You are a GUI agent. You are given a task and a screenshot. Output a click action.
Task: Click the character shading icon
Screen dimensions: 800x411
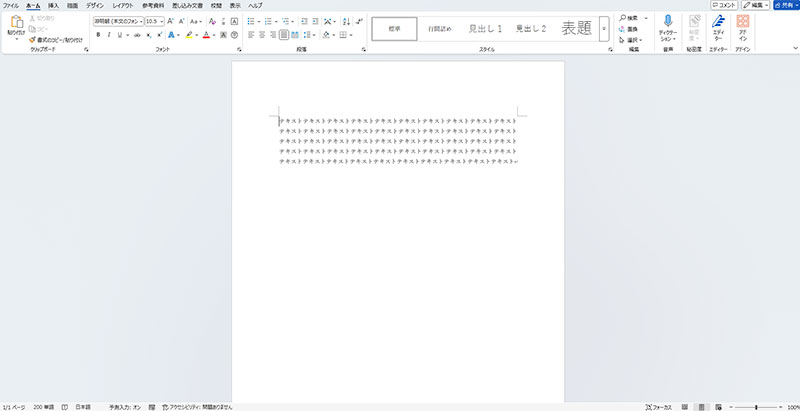(x=223, y=35)
